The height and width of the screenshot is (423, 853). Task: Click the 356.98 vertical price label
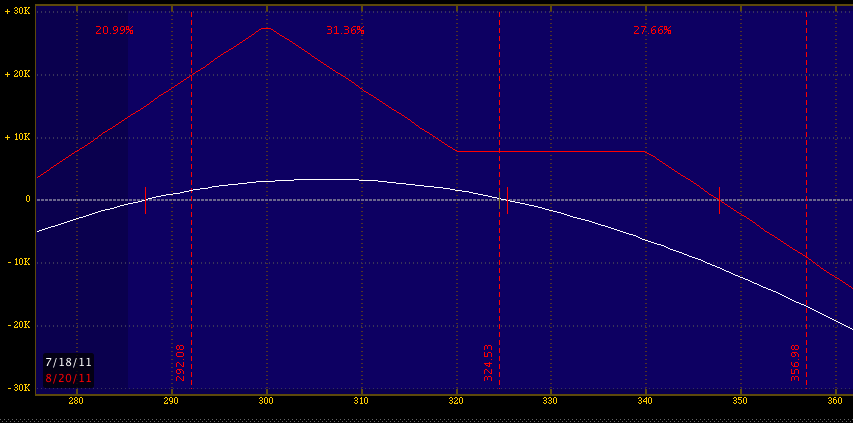796,362
